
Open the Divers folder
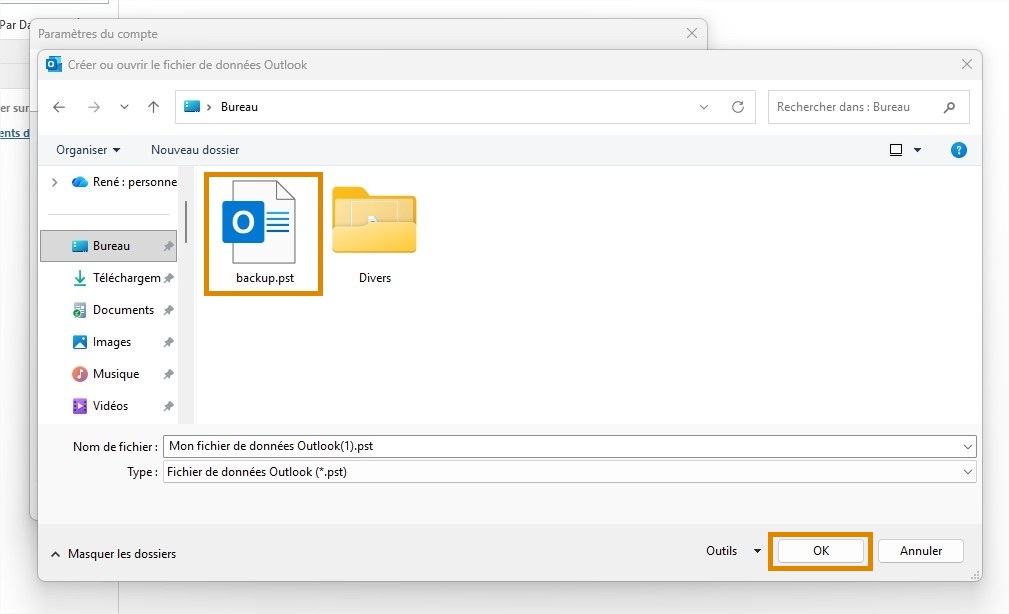[x=374, y=222]
